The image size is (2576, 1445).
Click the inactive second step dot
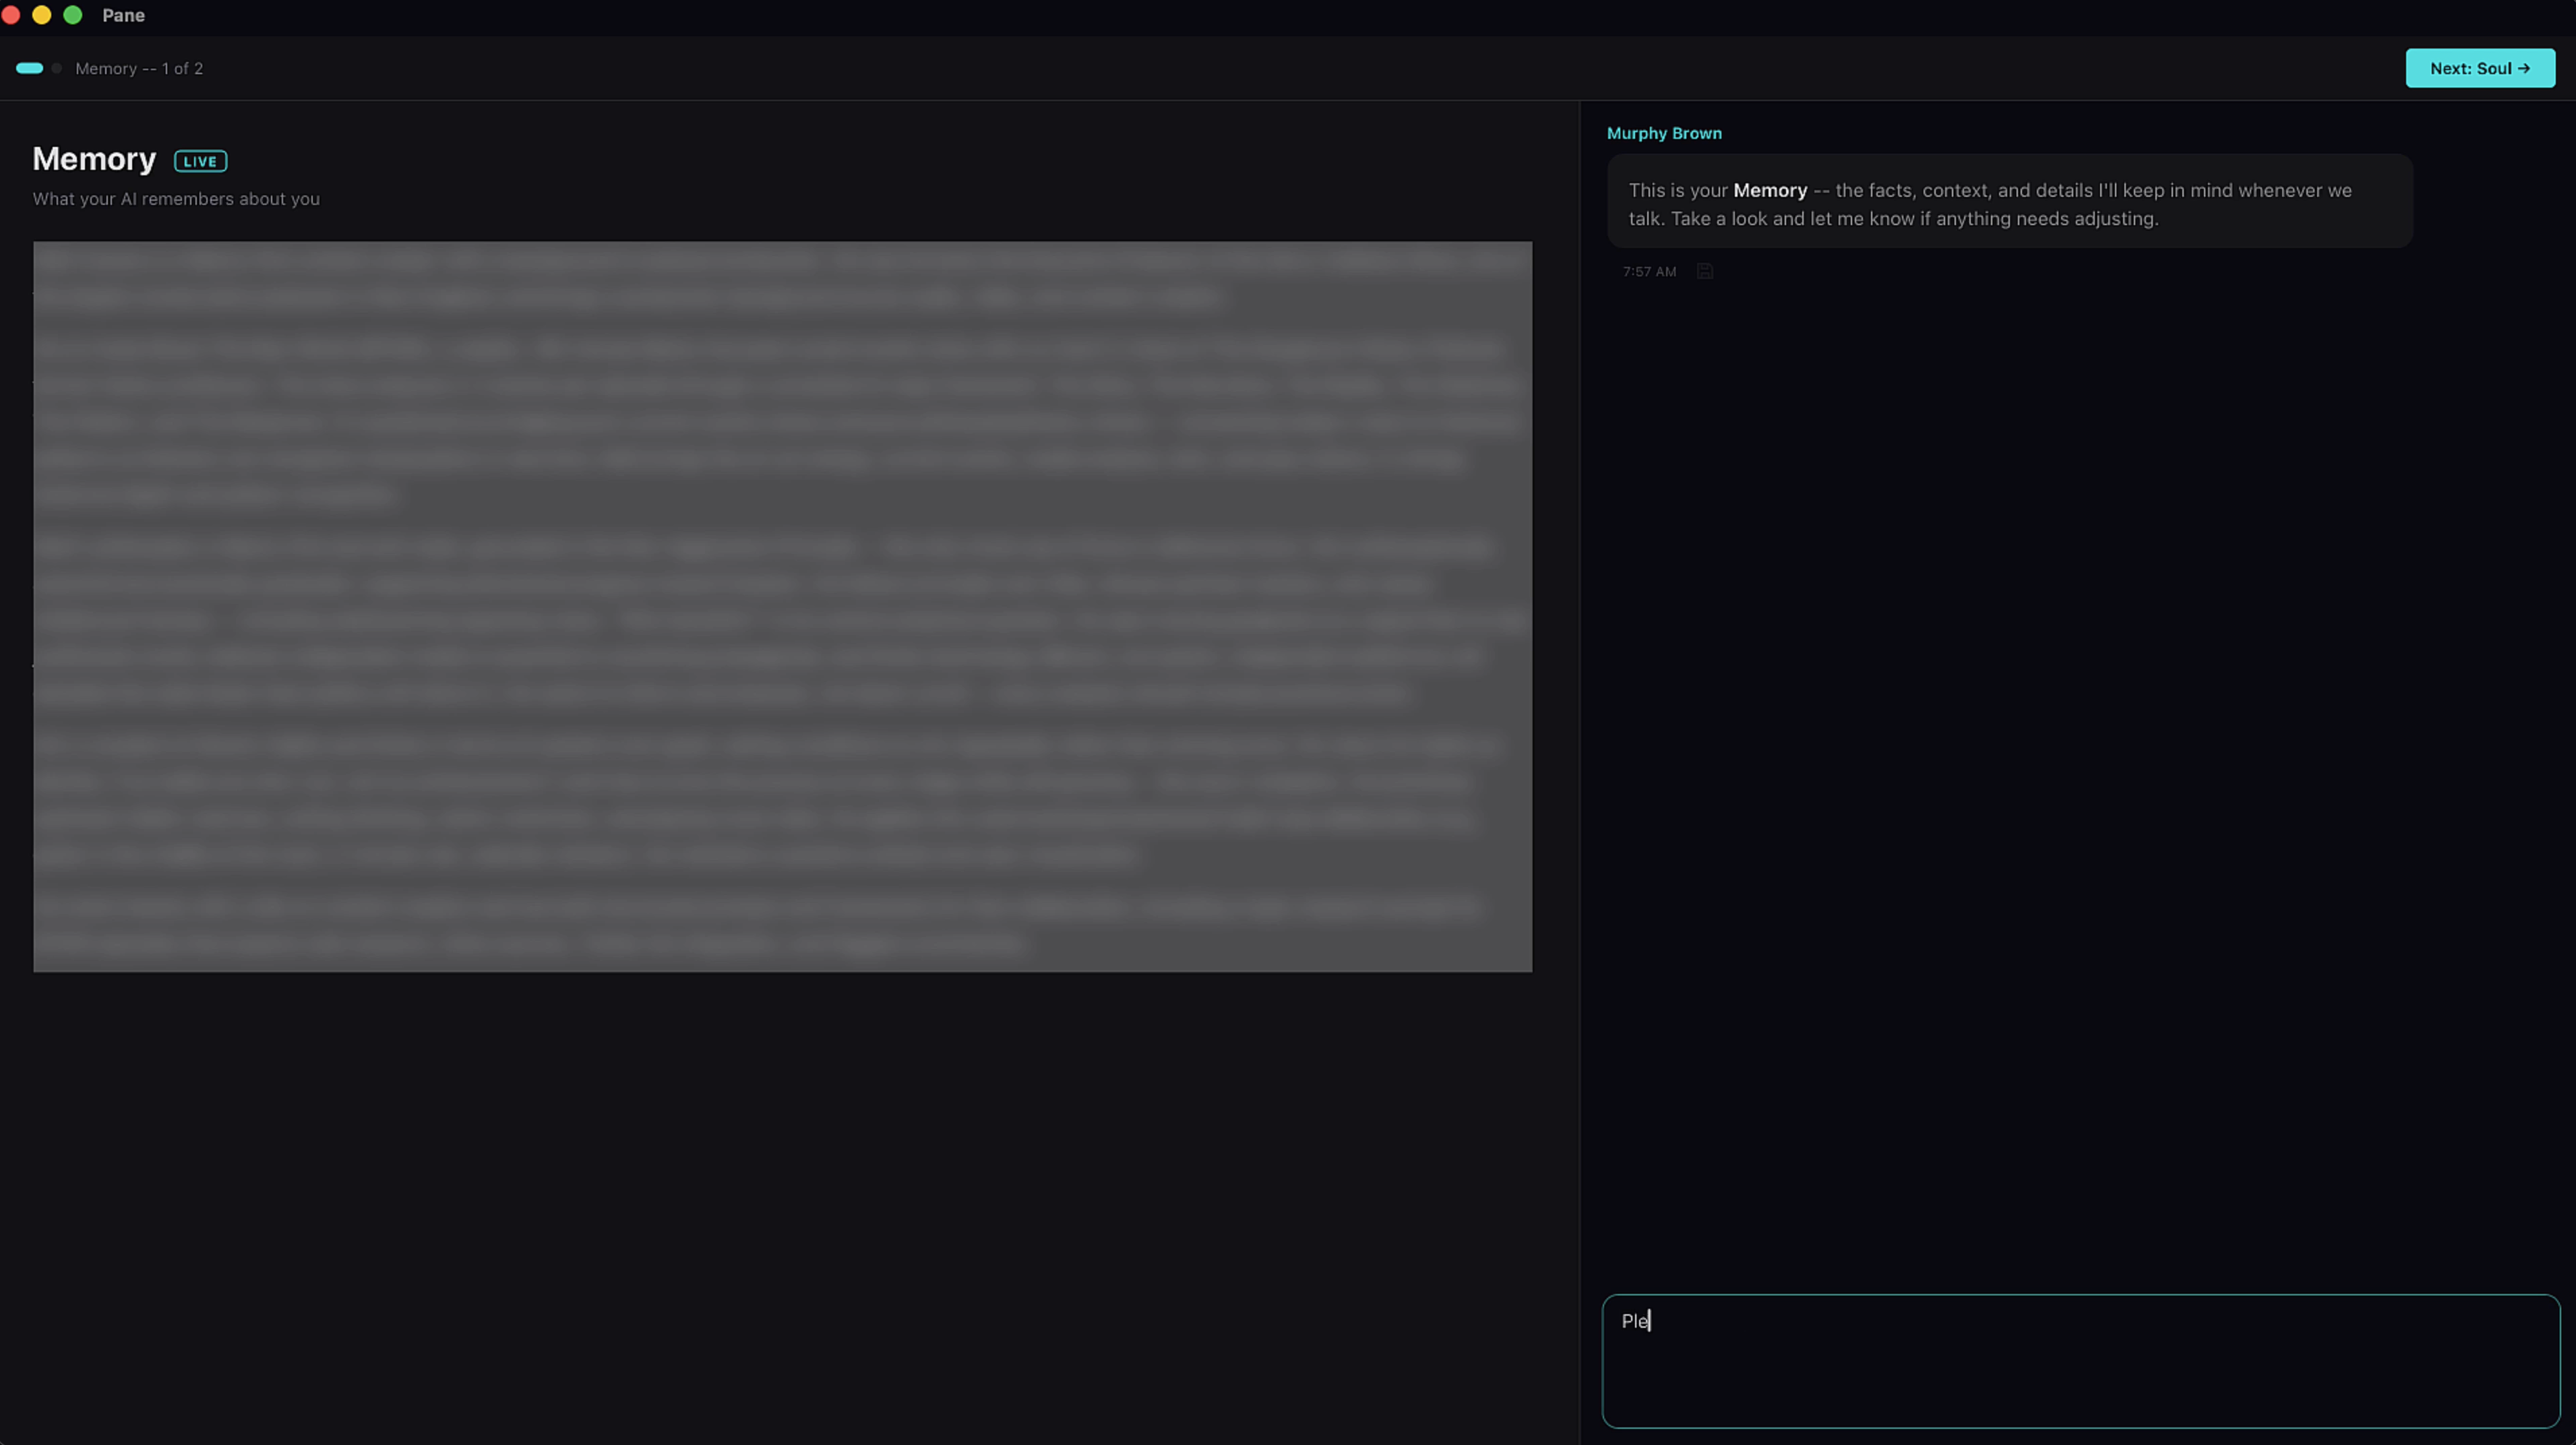57,68
